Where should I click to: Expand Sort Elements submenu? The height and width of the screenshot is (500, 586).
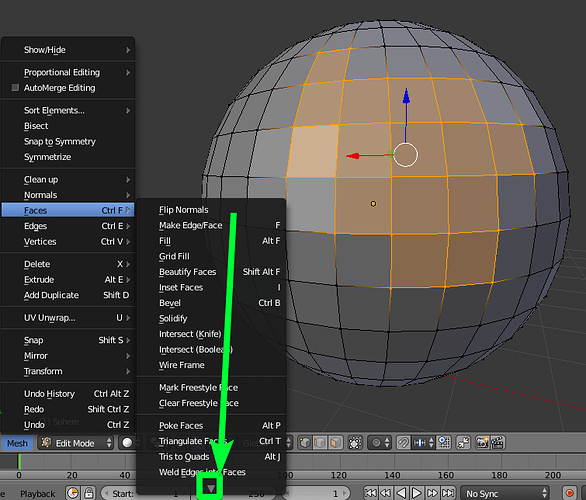pyautogui.click(x=68, y=111)
